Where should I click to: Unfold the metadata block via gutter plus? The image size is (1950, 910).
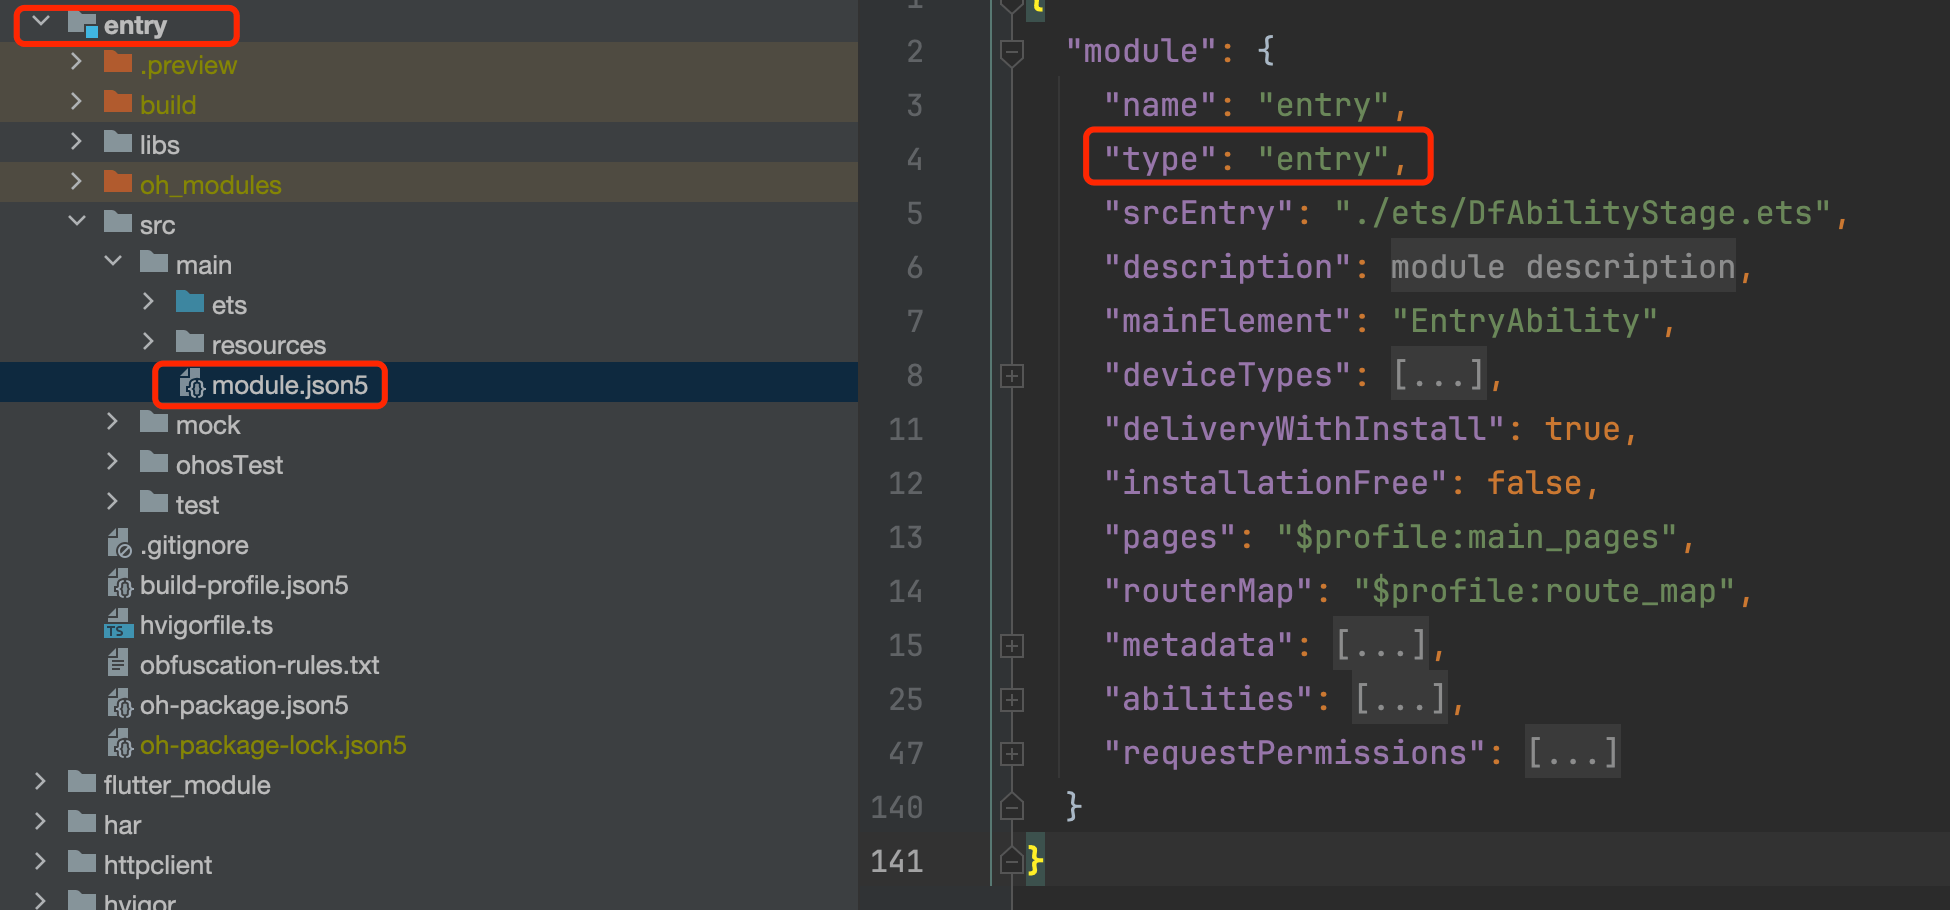point(1012,646)
